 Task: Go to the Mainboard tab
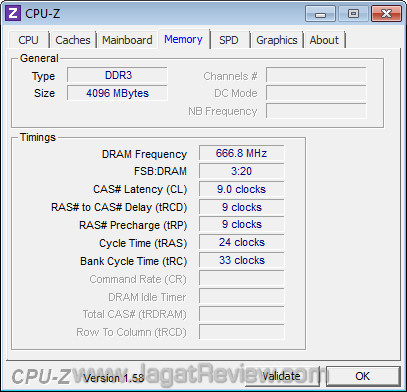point(127,40)
